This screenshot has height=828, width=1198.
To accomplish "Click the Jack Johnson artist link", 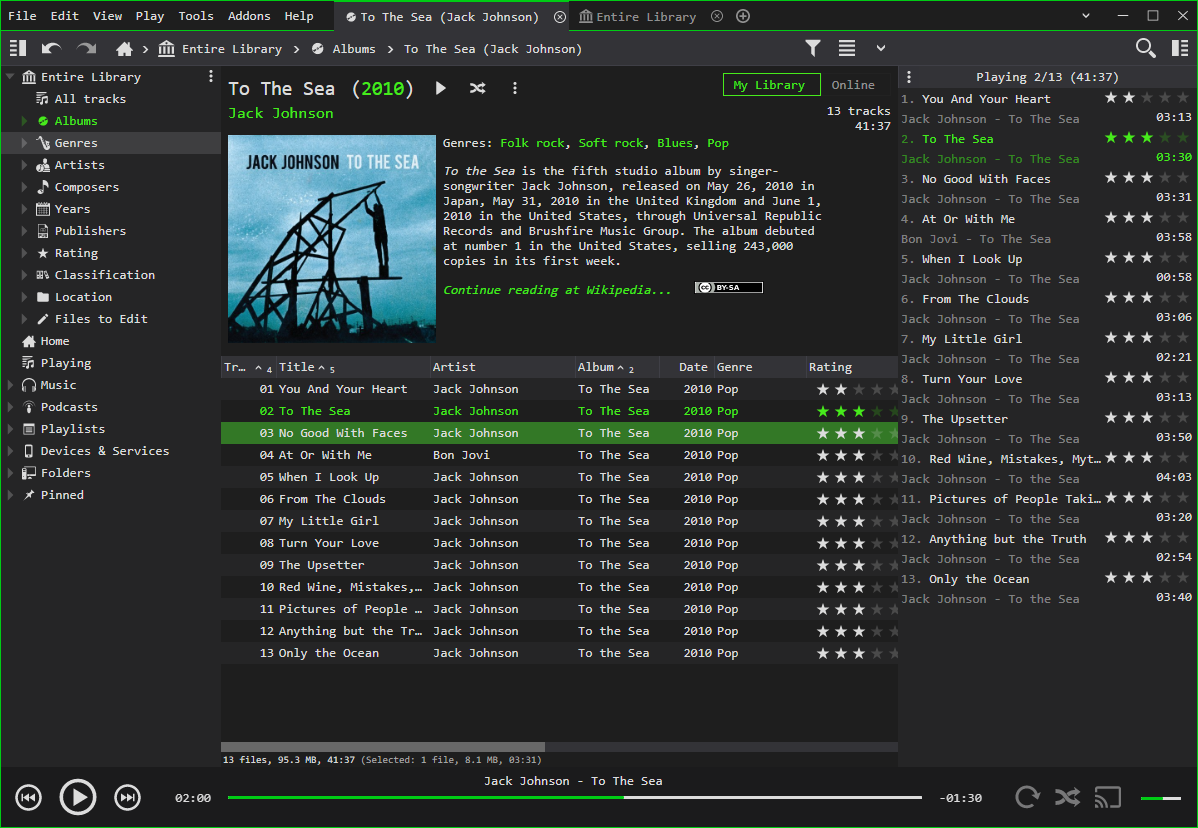I will point(280,113).
